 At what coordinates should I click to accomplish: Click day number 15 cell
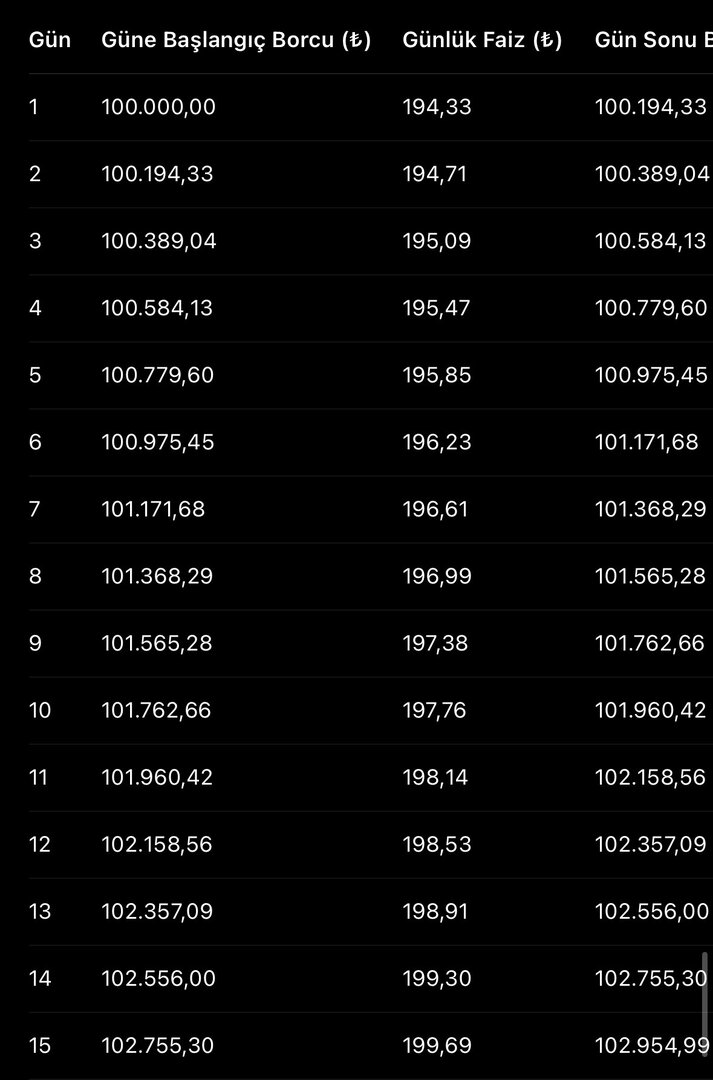coord(40,1046)
